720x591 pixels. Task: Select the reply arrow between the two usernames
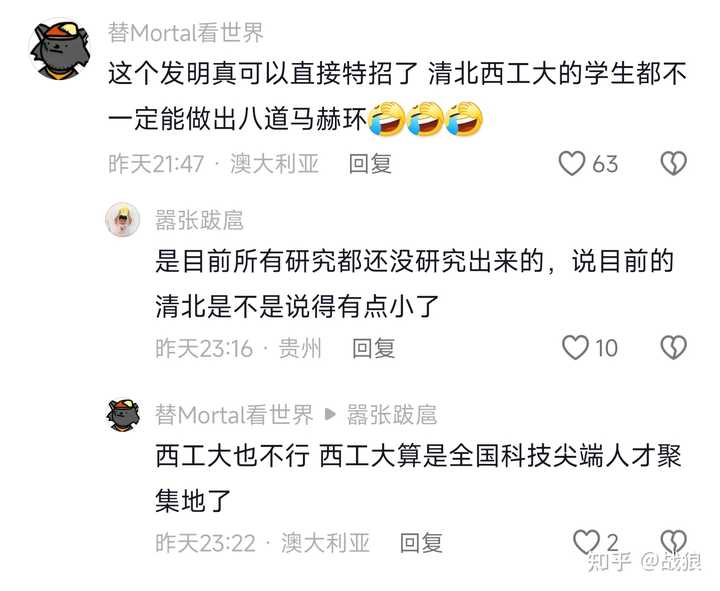tap(330, 415)
